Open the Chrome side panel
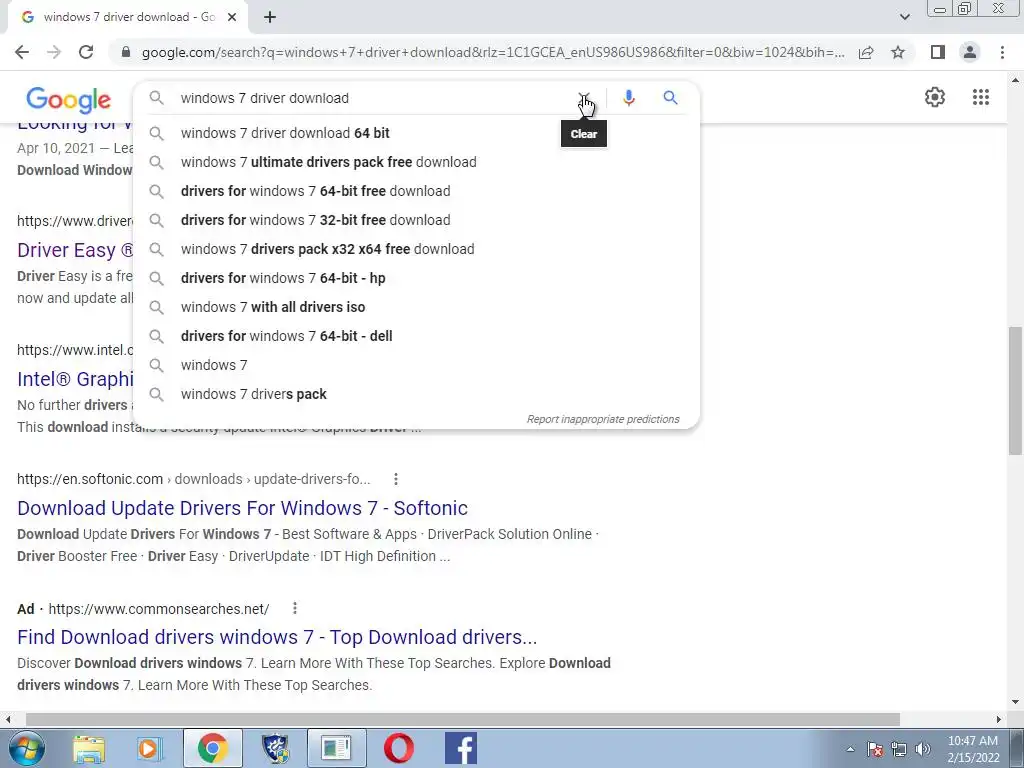This screenshot has height=768, width=1024. point(938,52)
